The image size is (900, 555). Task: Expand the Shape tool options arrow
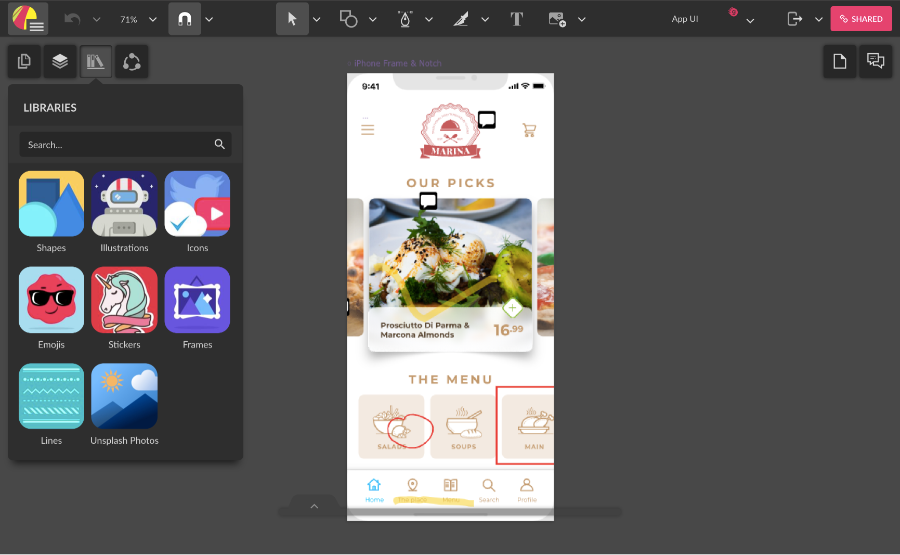click(x=373, y=19)
